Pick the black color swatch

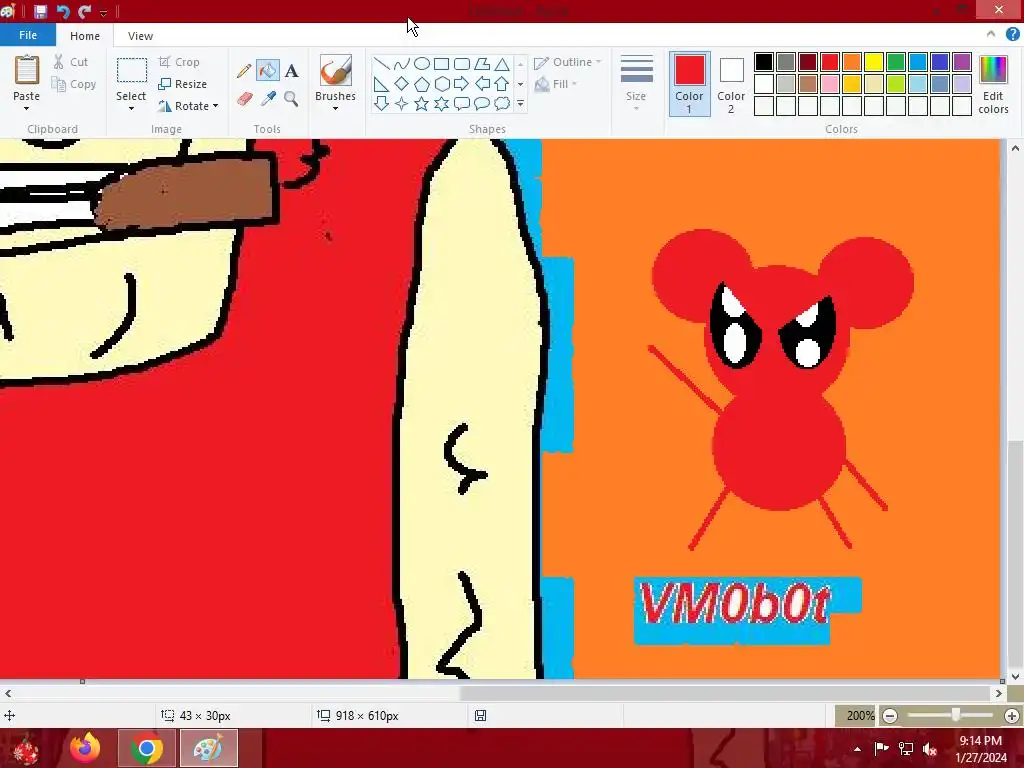pyautogui.click(x=764, y=62)
